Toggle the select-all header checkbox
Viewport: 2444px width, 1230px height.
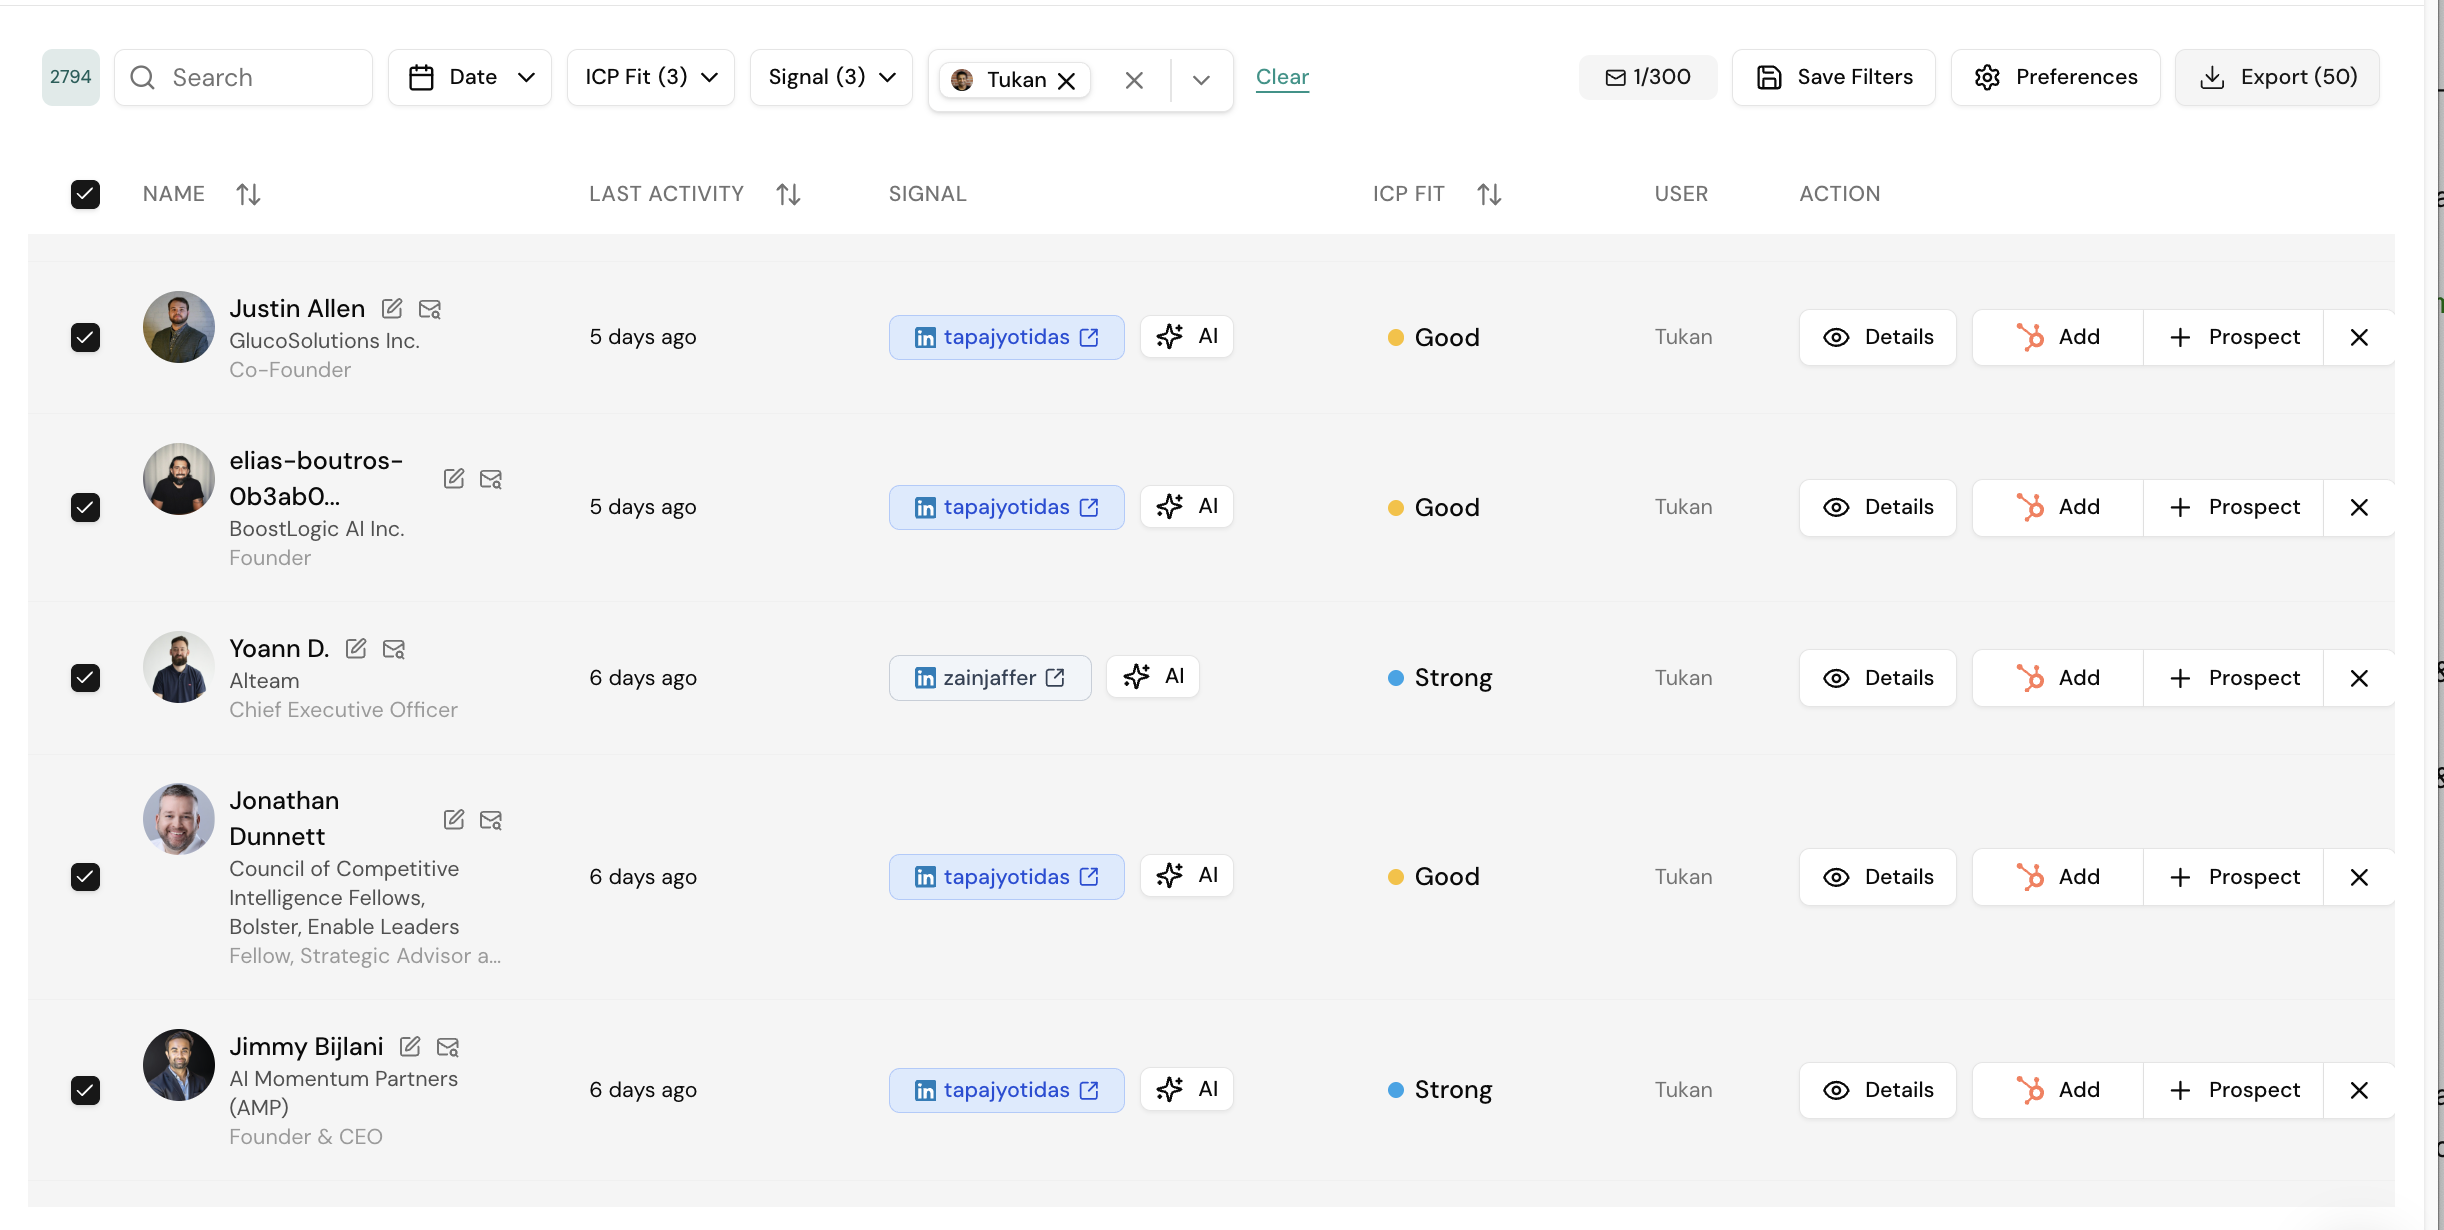click(86, 194)
